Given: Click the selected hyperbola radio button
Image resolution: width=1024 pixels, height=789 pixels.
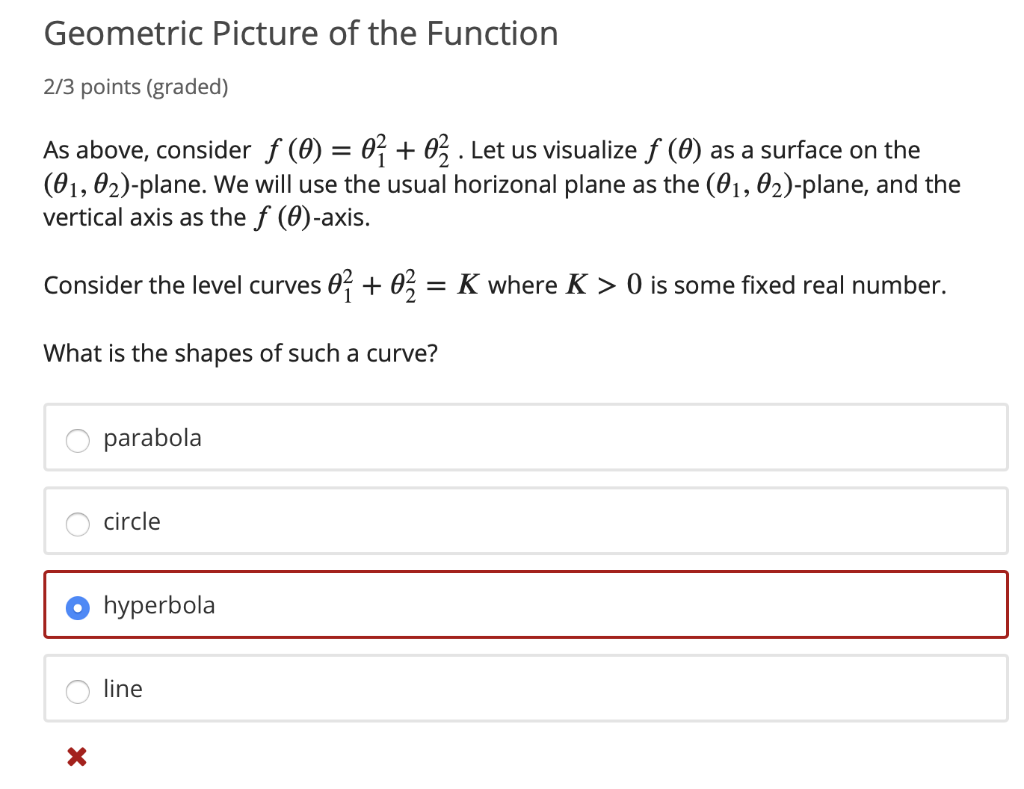Looking at the screenshot, I should point(77,607).
